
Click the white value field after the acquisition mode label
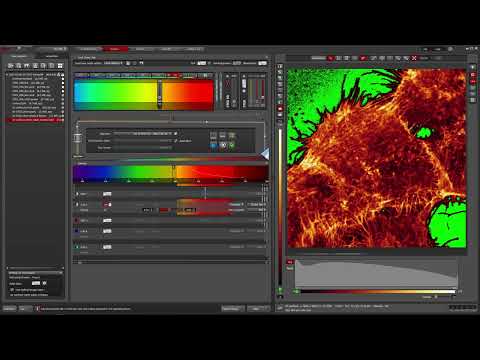[202, 63]
